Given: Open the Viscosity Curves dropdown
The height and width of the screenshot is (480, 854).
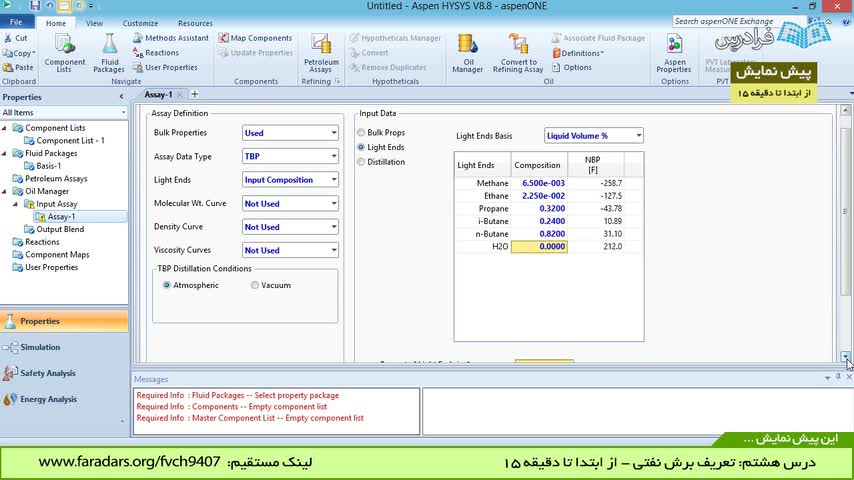Looking at the screenshot, I should (290, 251).
